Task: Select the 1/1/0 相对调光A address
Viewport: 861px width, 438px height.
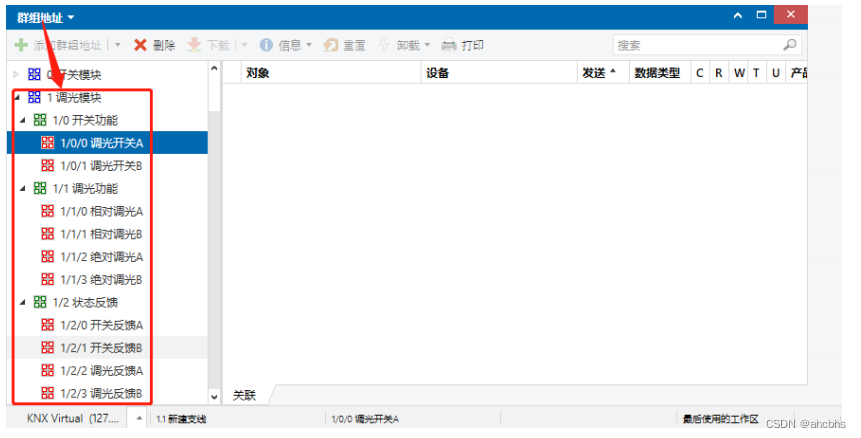Action: 102,211
